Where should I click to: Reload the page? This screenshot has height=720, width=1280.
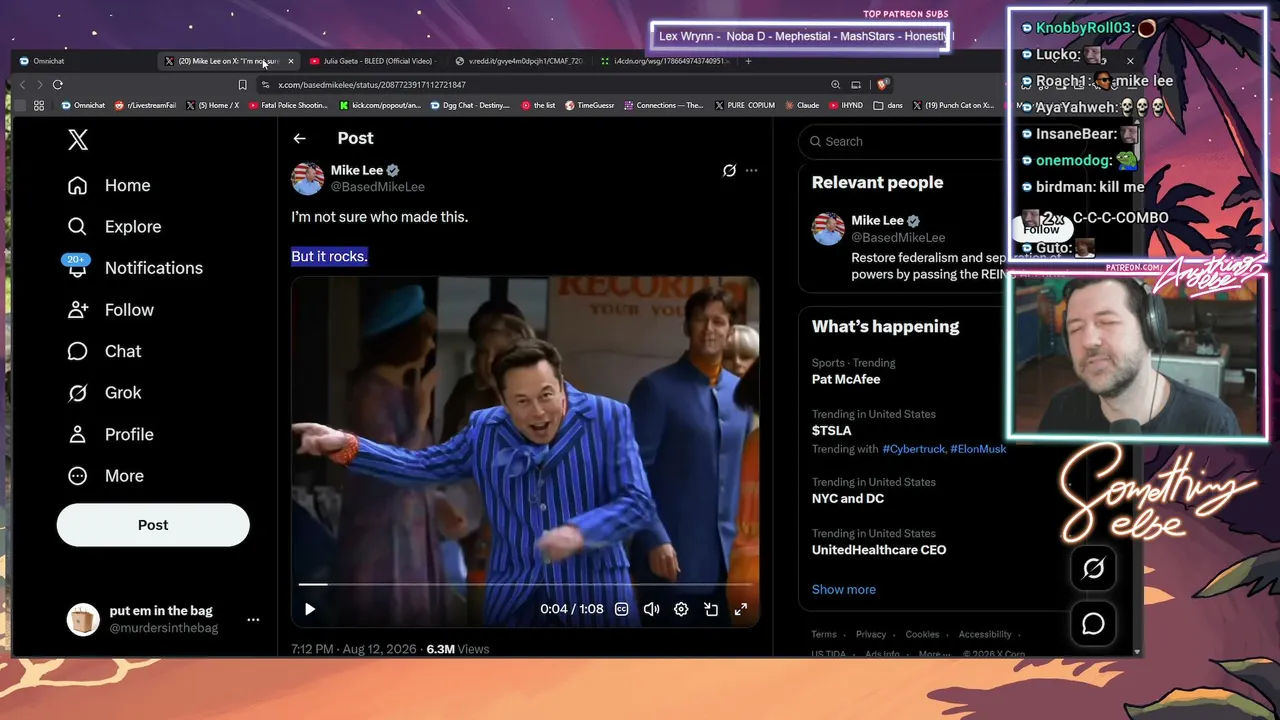[58, 85]
